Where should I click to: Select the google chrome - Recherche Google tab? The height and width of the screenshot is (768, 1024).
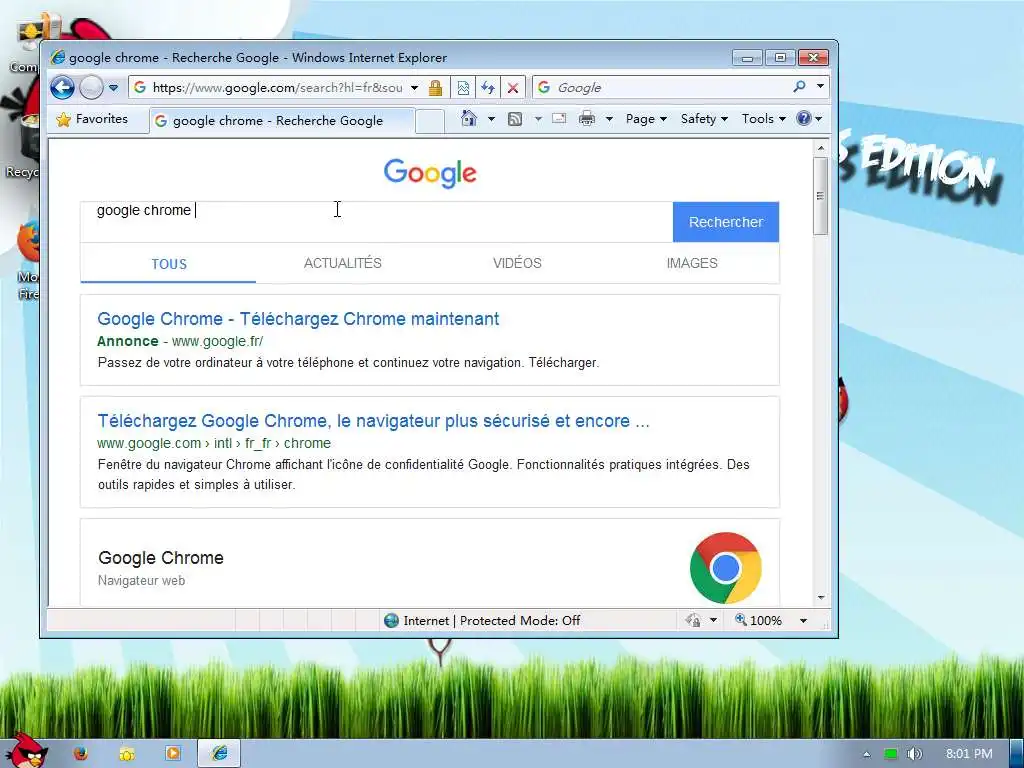(281, 121)
